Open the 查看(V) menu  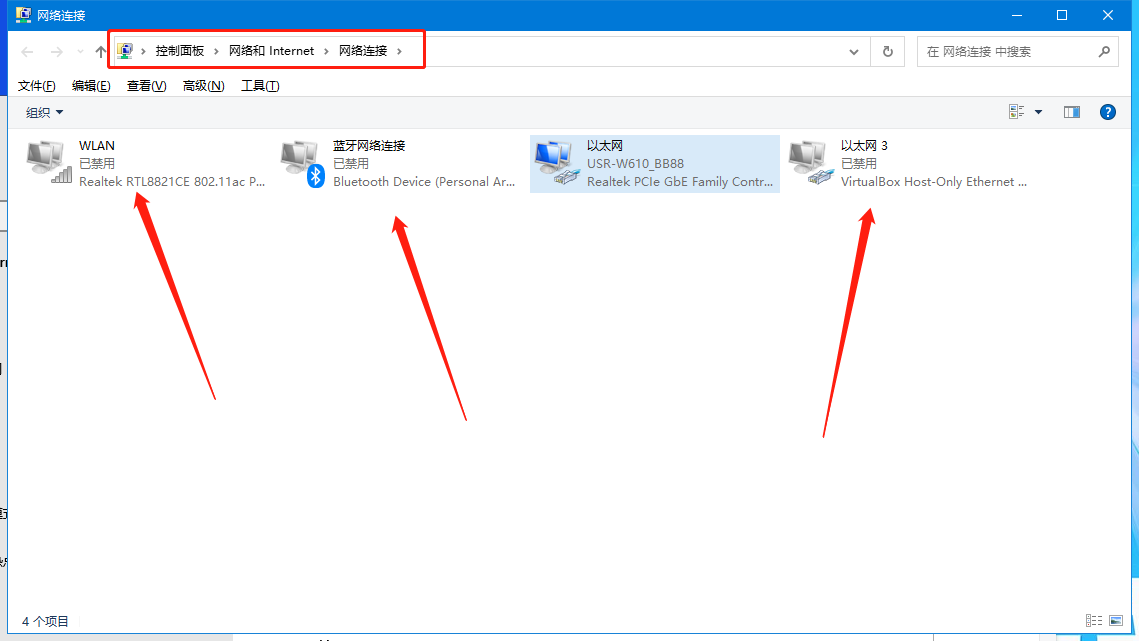tap(146, 86)
